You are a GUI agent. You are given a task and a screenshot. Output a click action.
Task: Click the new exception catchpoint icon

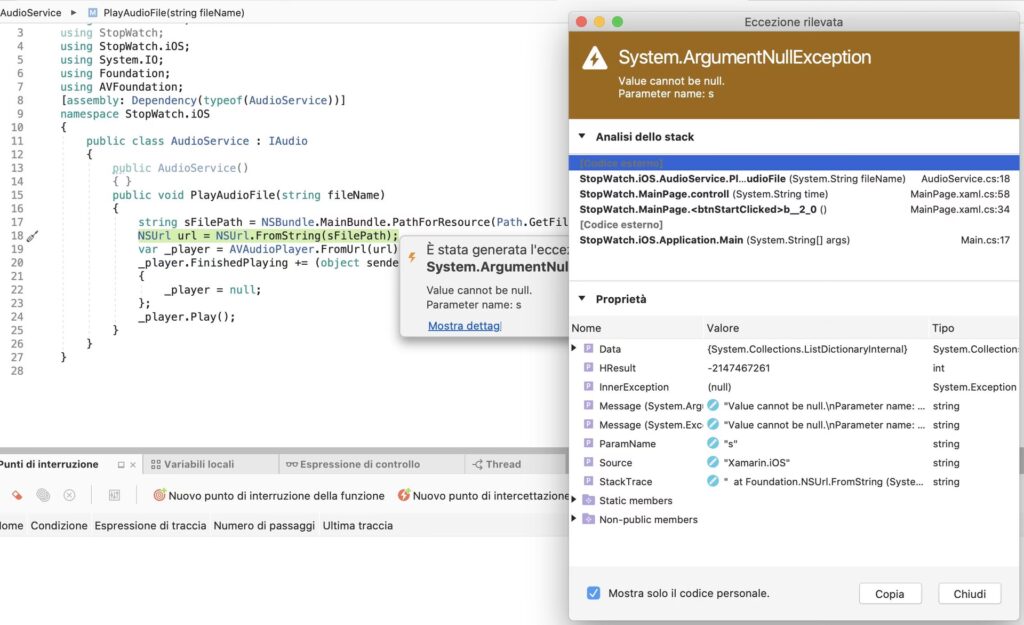pyautogui.click(x=404, y=495)
